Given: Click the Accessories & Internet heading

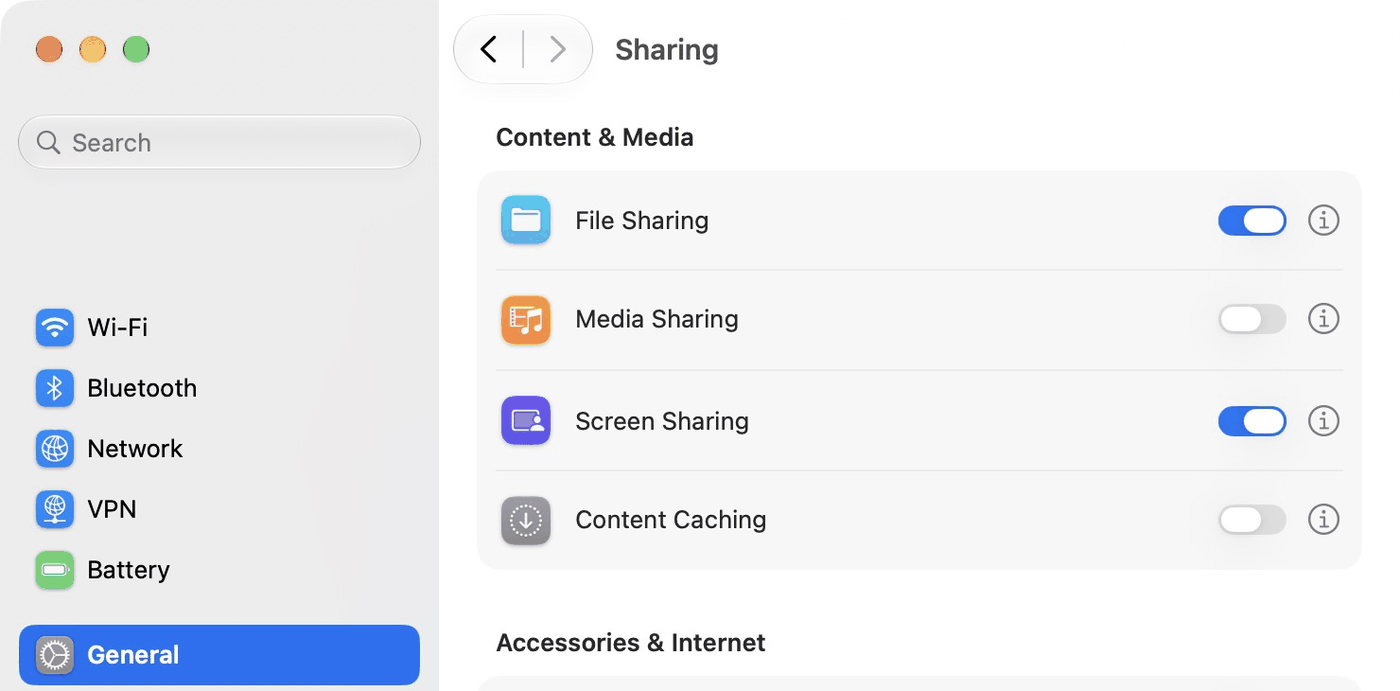Looking at the screenshot, I should [631, 642].
